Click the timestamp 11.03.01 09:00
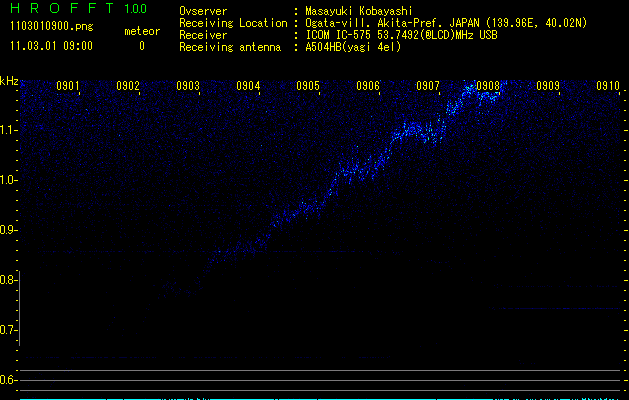 [51, 46]
